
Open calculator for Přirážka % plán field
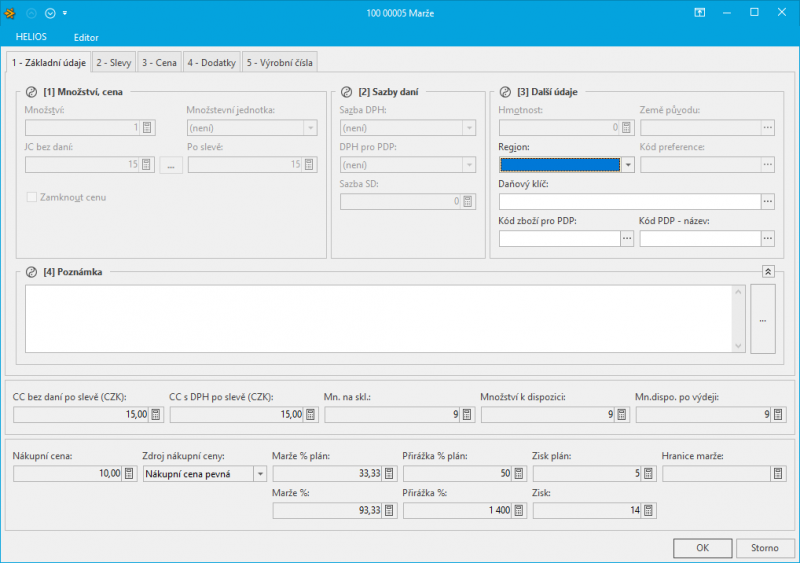point(518,473)
